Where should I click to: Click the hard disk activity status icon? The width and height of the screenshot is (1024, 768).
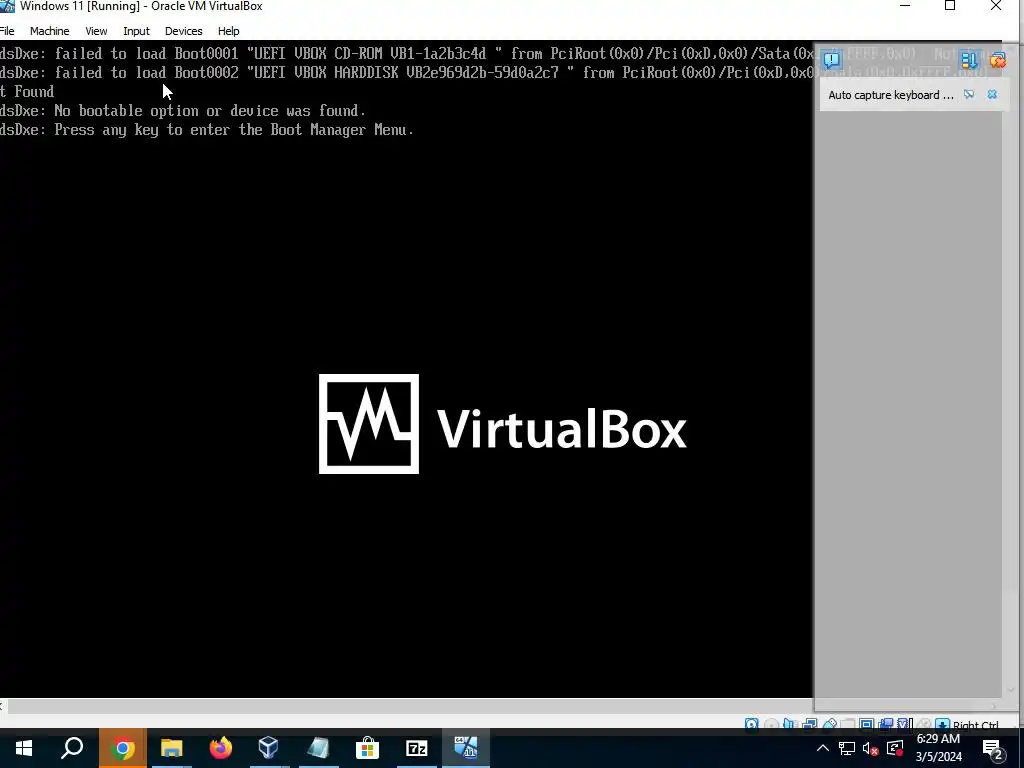tap(751, 724)
